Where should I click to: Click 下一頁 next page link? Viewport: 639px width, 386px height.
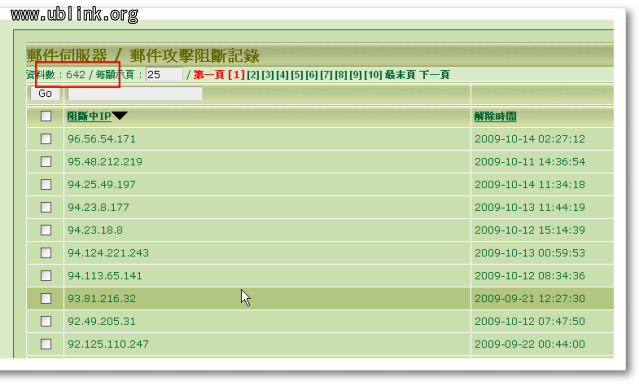point(434,75)
